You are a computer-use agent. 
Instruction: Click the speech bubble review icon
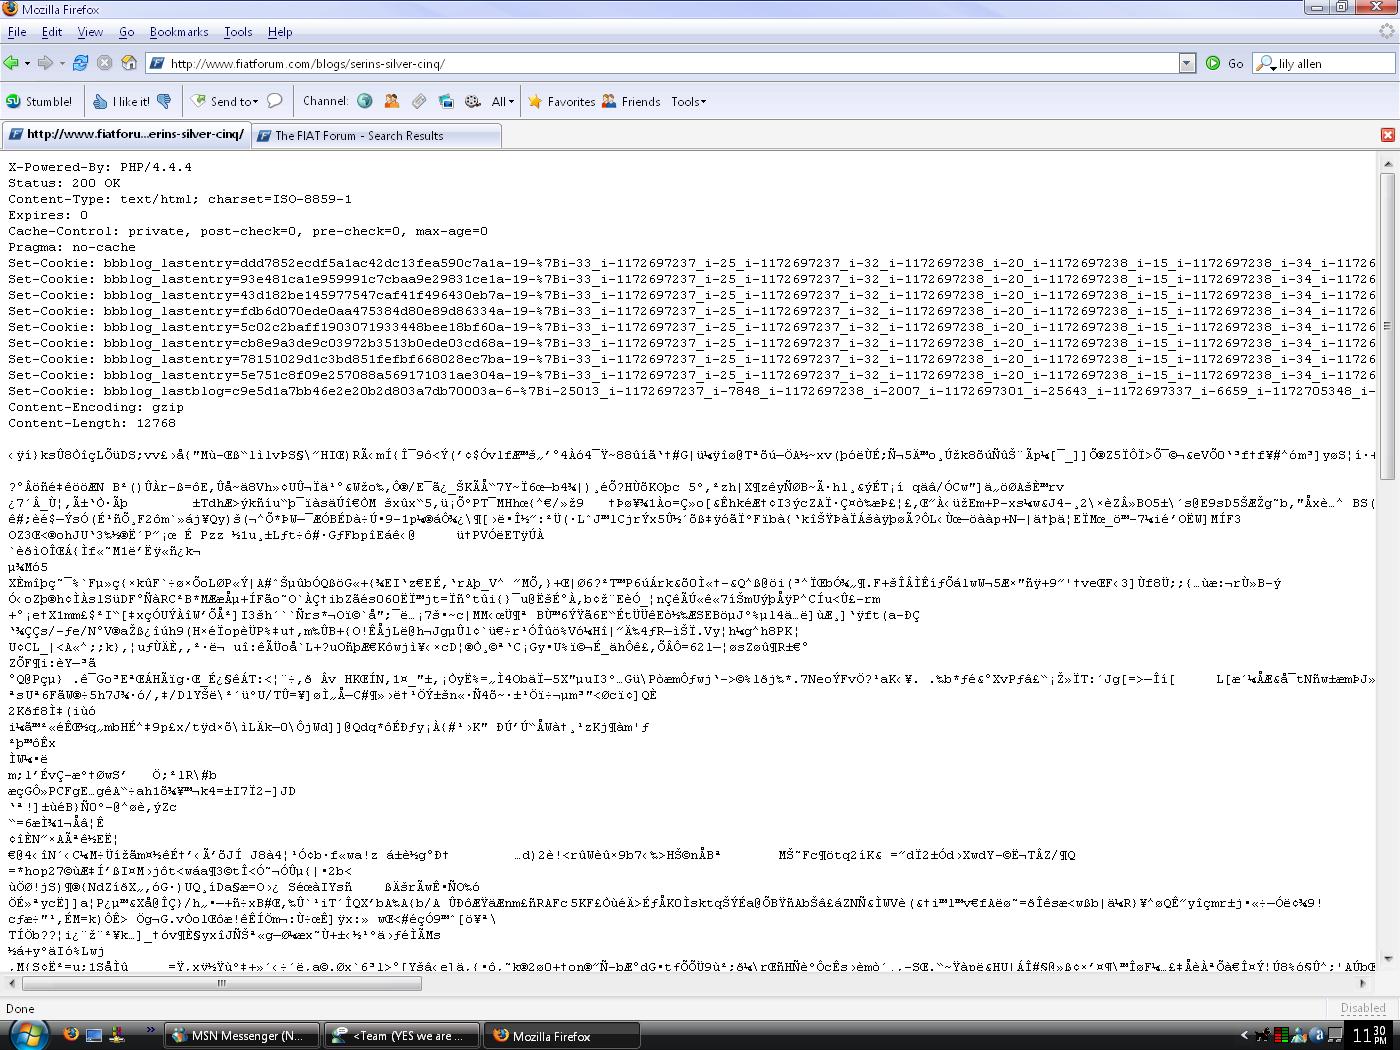(x=275, y=100)
